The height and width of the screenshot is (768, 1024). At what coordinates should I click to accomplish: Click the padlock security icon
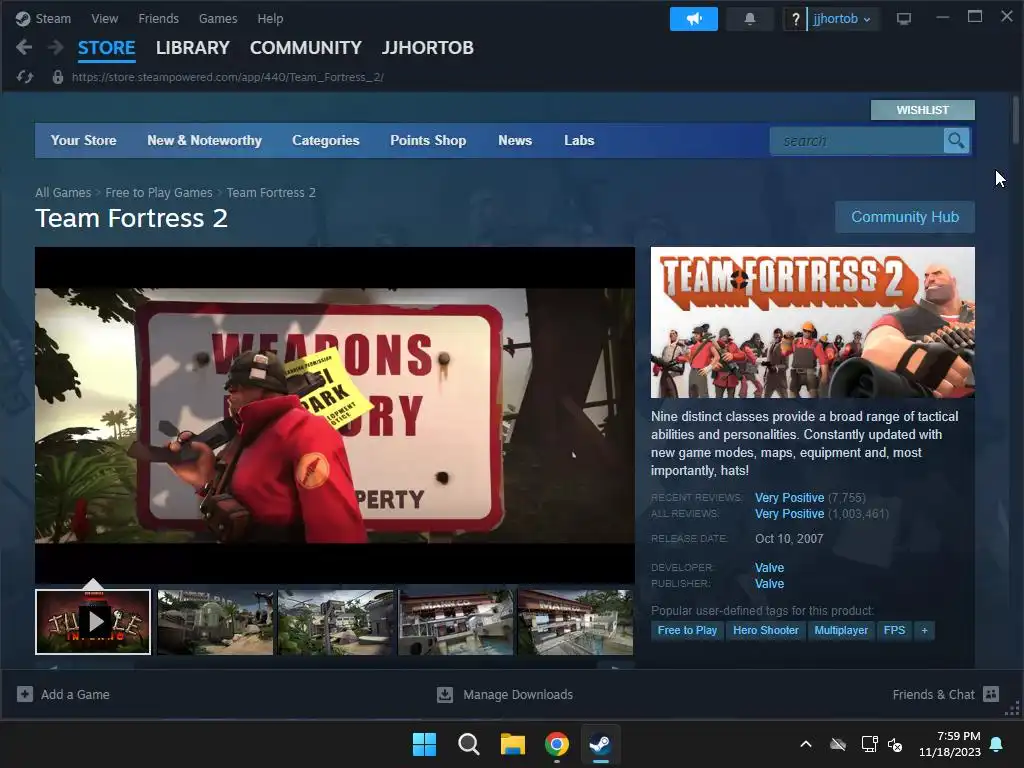click(x=57, y=77)
